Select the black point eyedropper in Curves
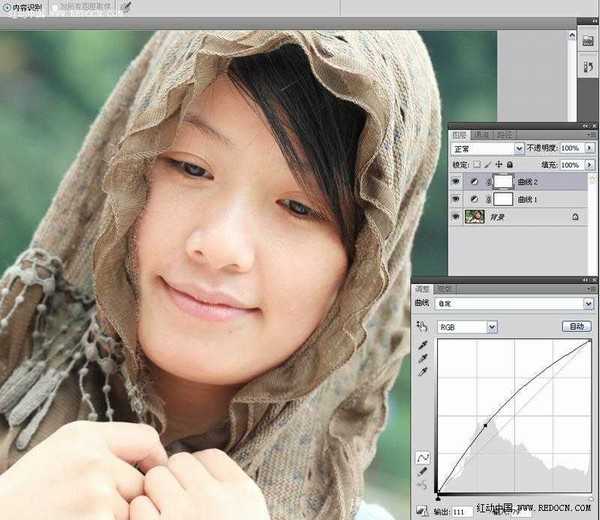This screenshot has height=520, width=600. click(422, 345)
